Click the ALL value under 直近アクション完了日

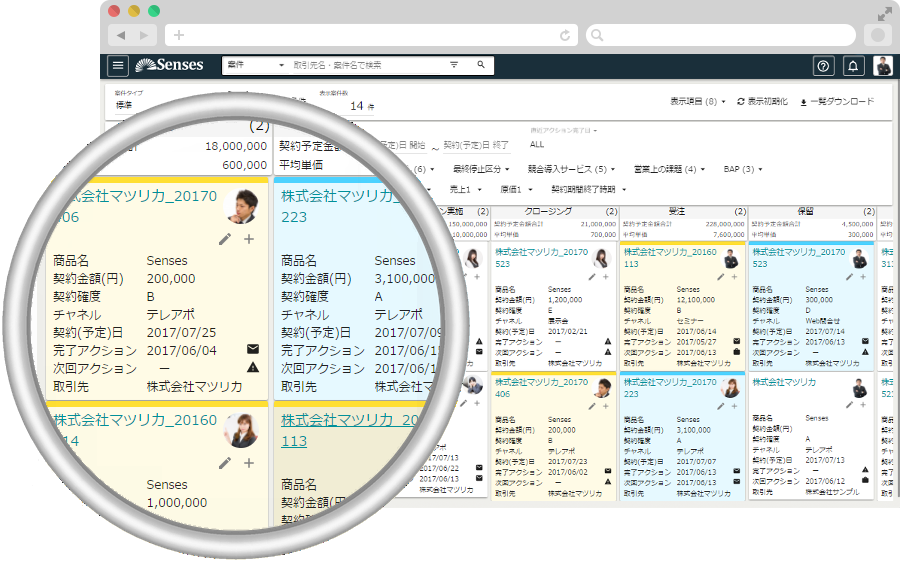(x=537, y=144)
